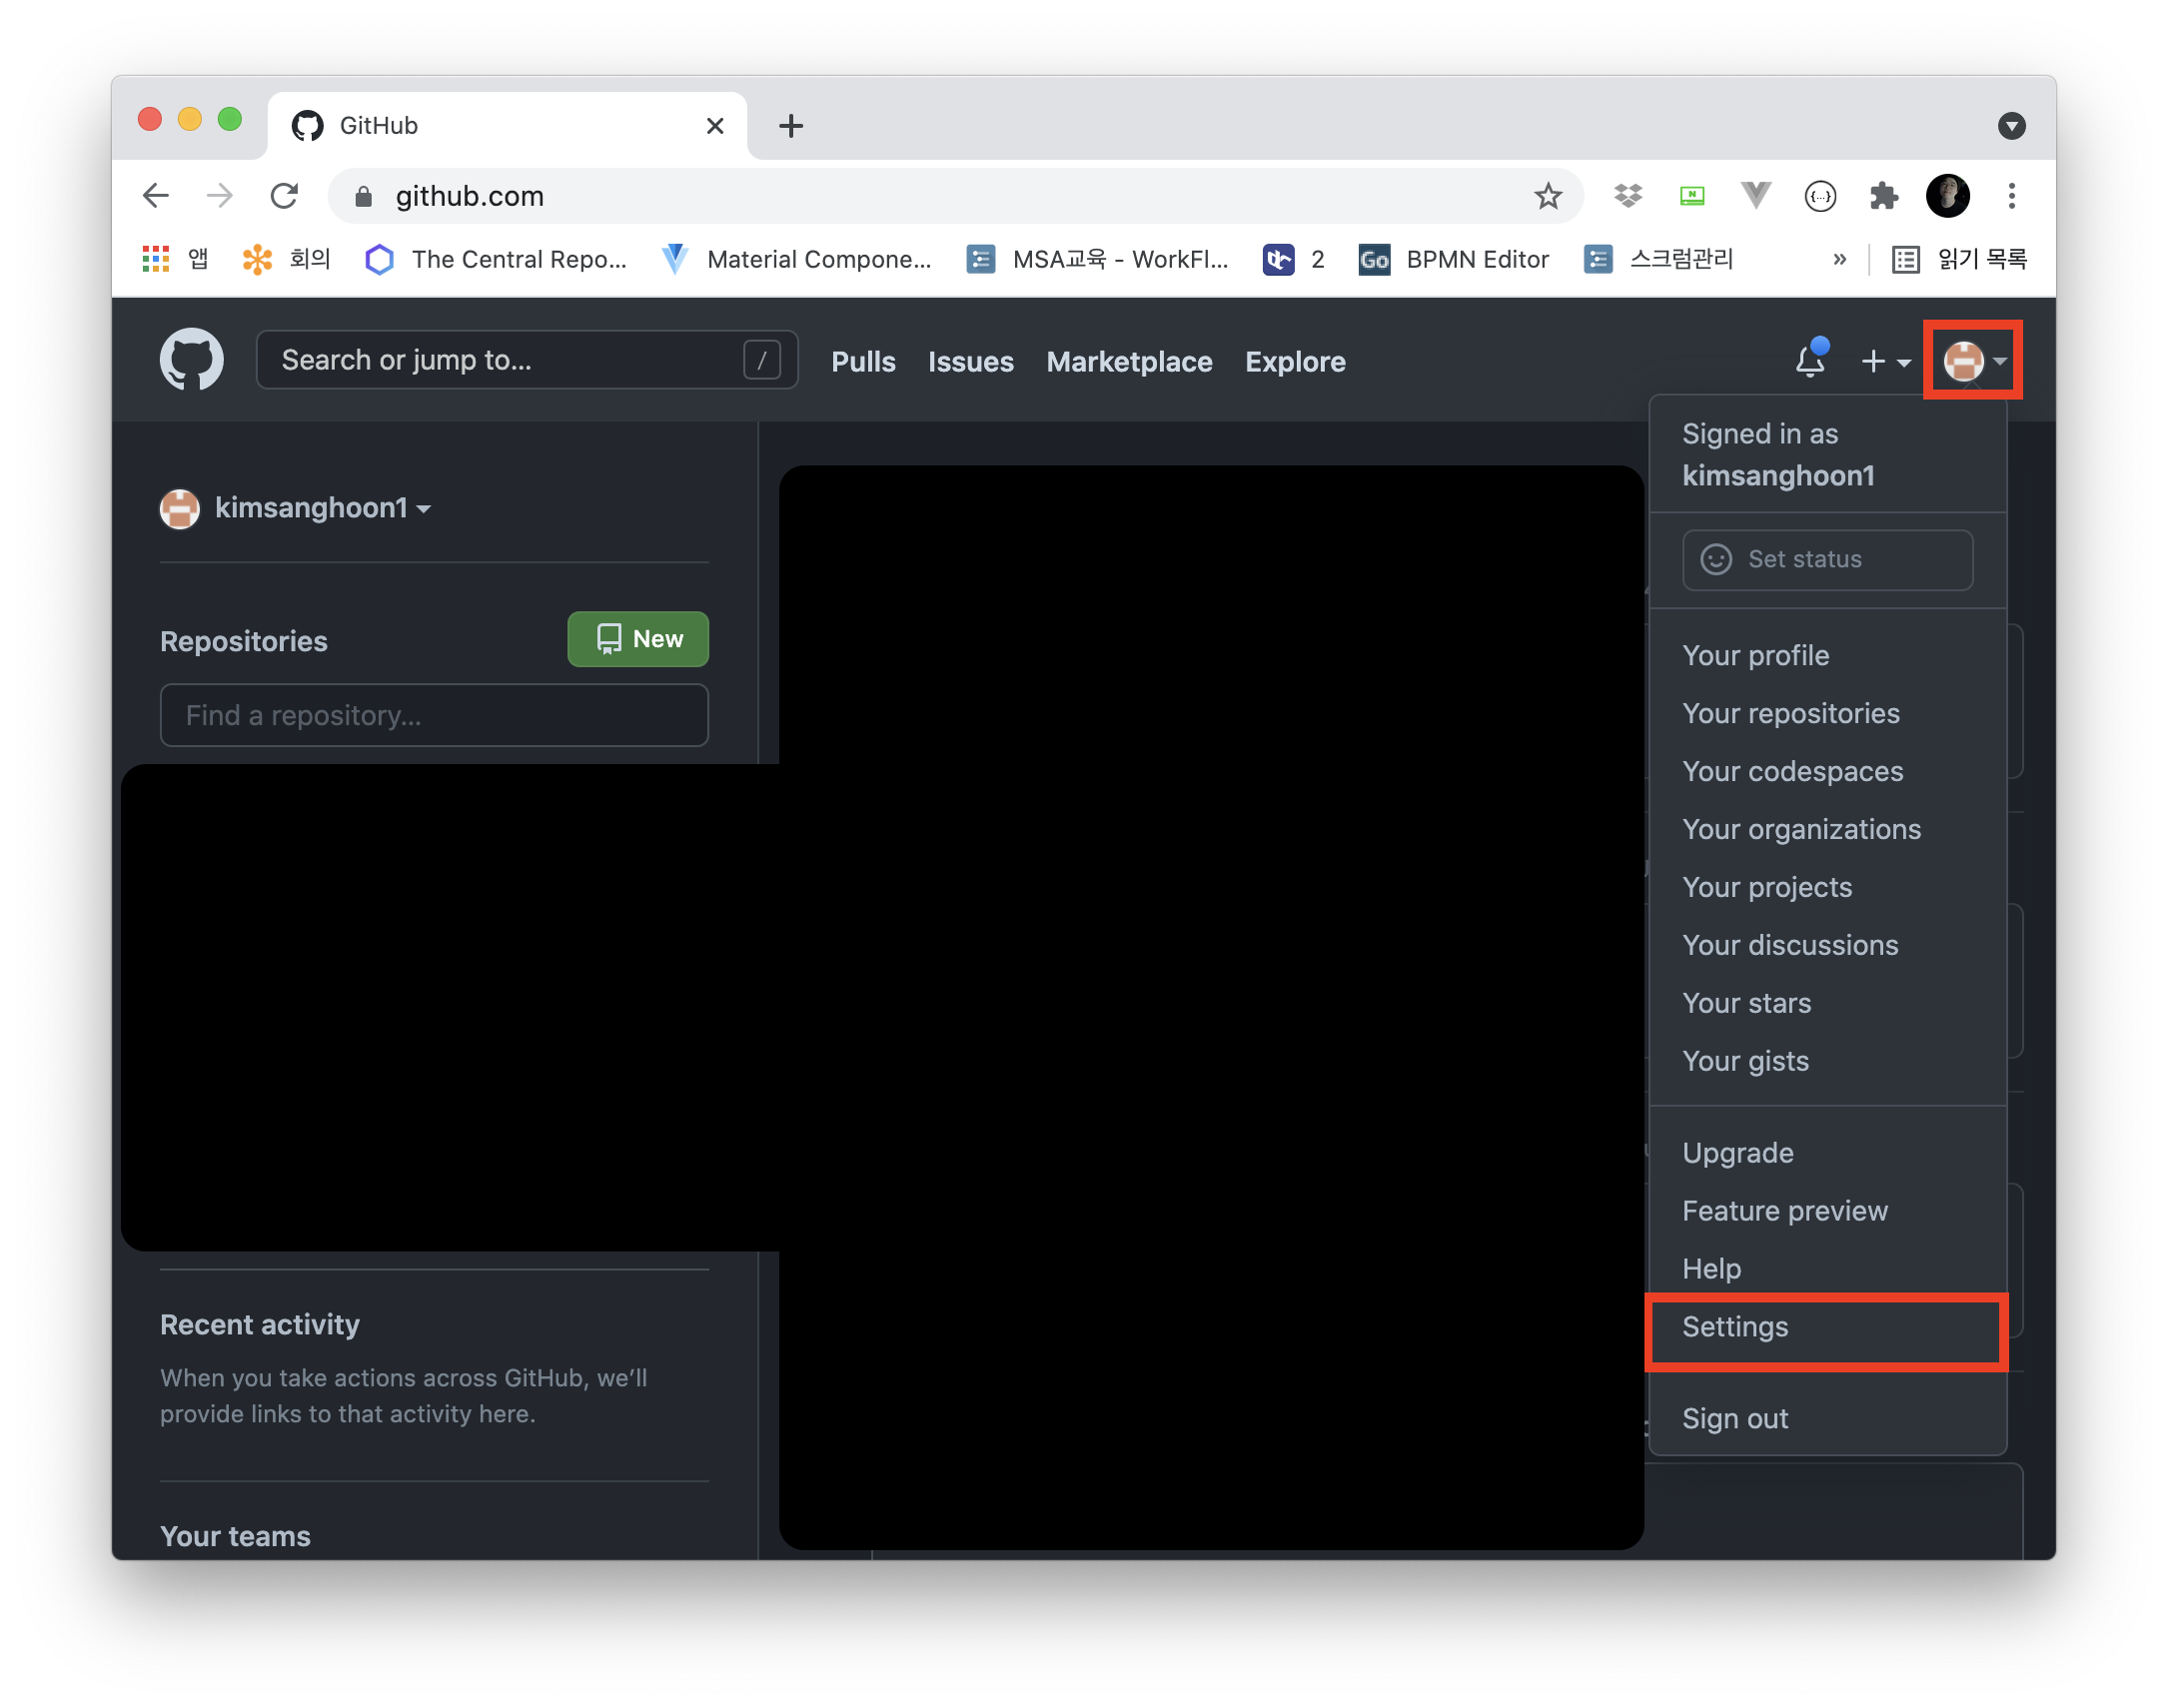
Task: Choose Help in user menu
Action: (x=1827, y=1269)
